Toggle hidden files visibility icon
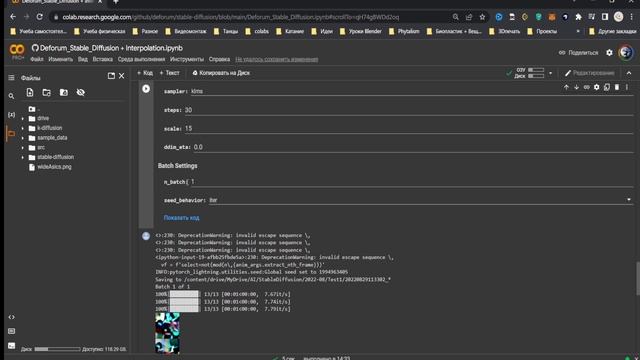 [81, 93]
